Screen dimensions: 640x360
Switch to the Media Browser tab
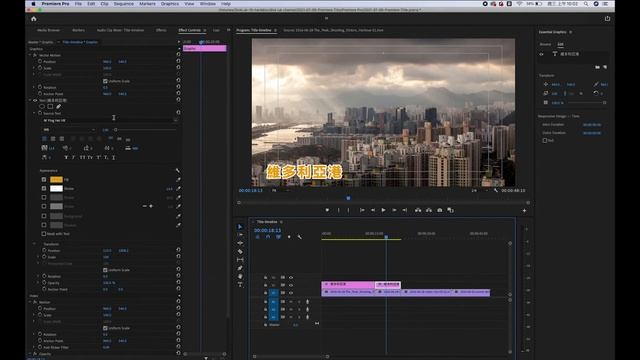click(49, 30)
